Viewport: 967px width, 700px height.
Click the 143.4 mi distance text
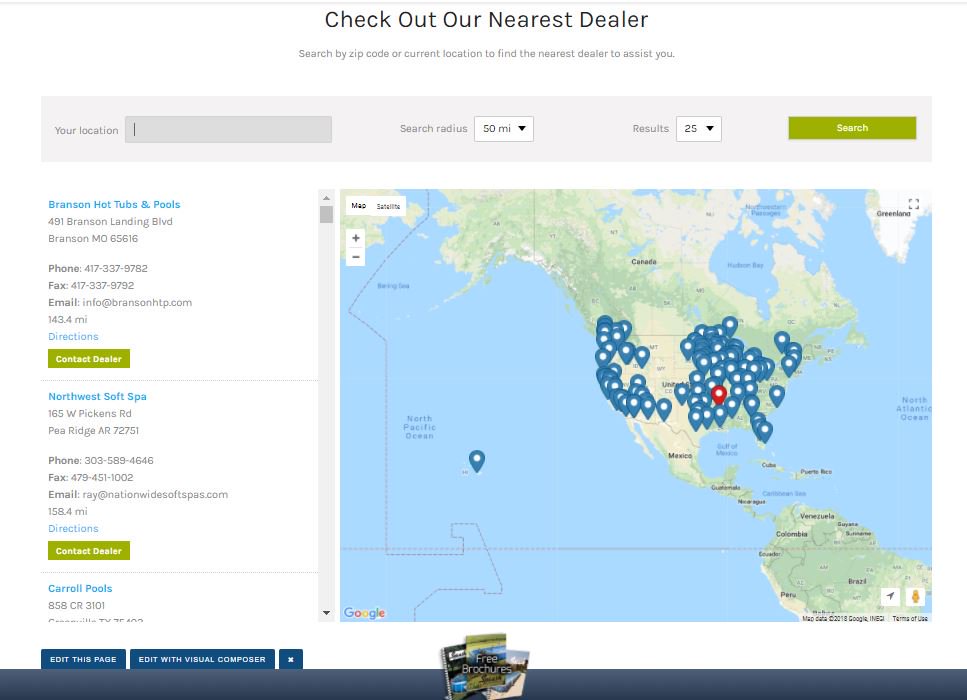tap(68, 319)
